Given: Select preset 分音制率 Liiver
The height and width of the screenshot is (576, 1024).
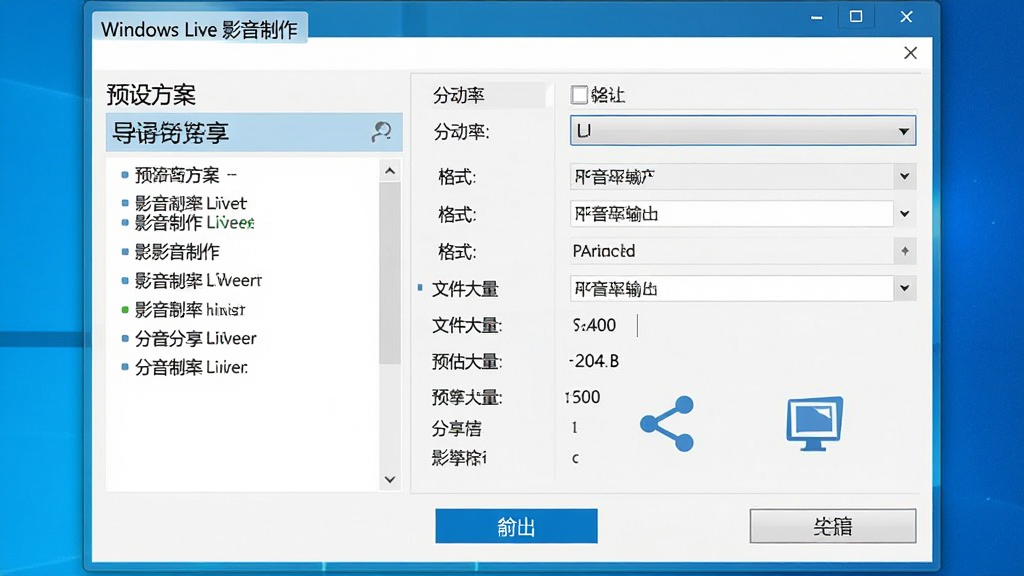Looking at the screenshot, I should (x=184, y=367).
